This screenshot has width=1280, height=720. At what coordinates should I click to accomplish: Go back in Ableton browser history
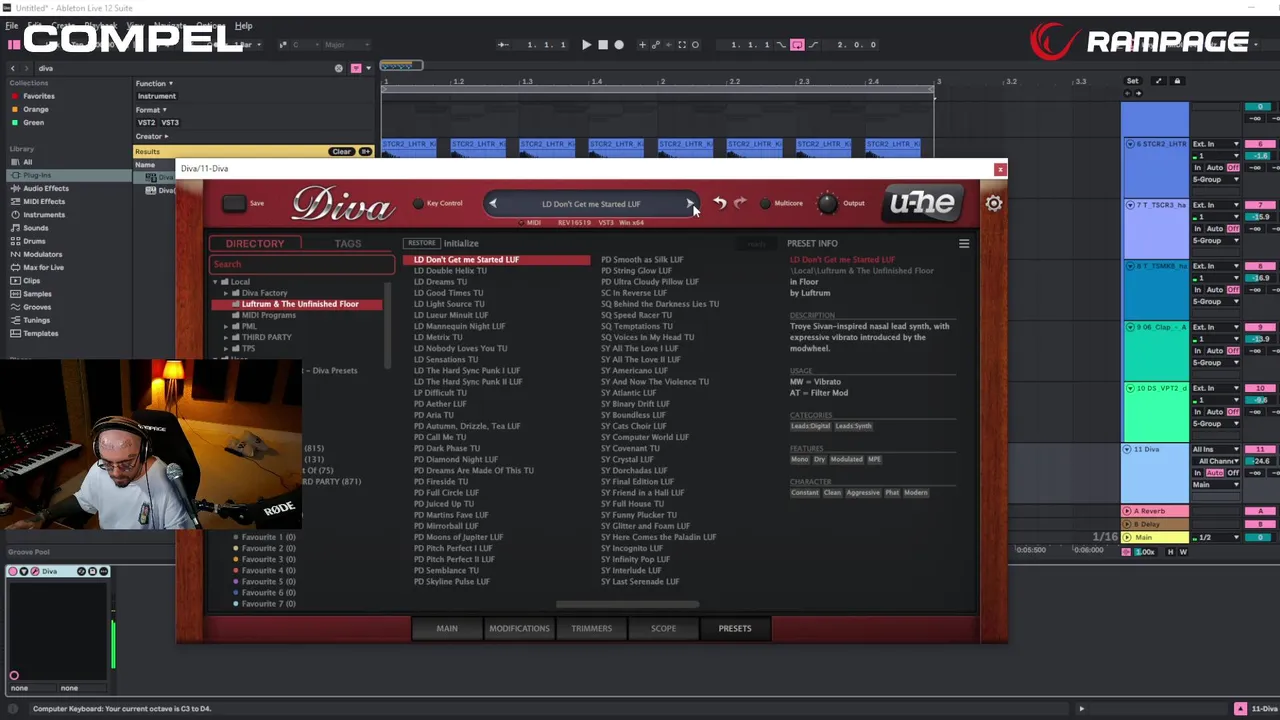13,68
